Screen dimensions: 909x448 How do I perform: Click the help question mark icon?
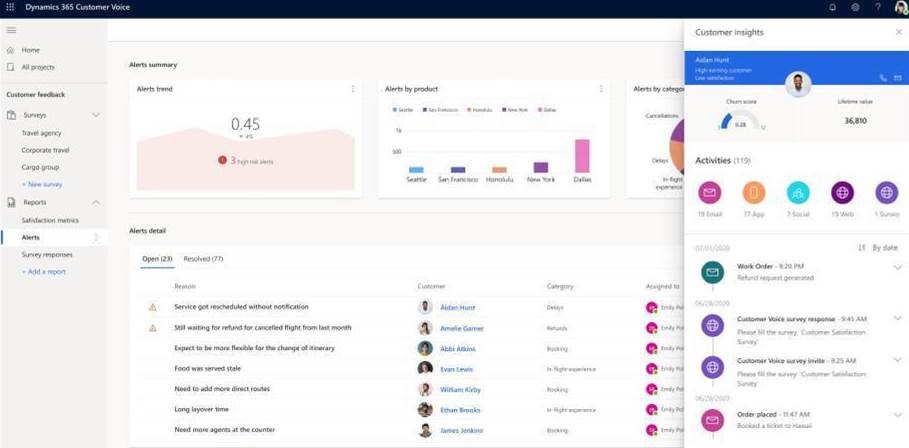(x=878, y=8)
